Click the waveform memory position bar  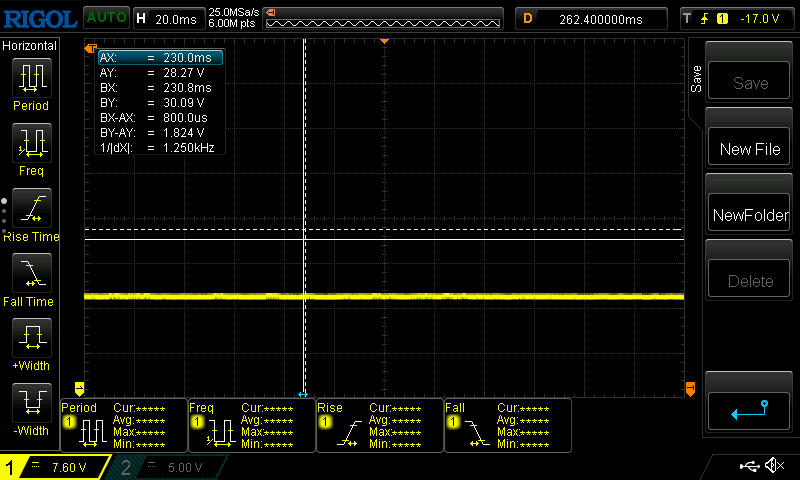(x=382, y=18)
